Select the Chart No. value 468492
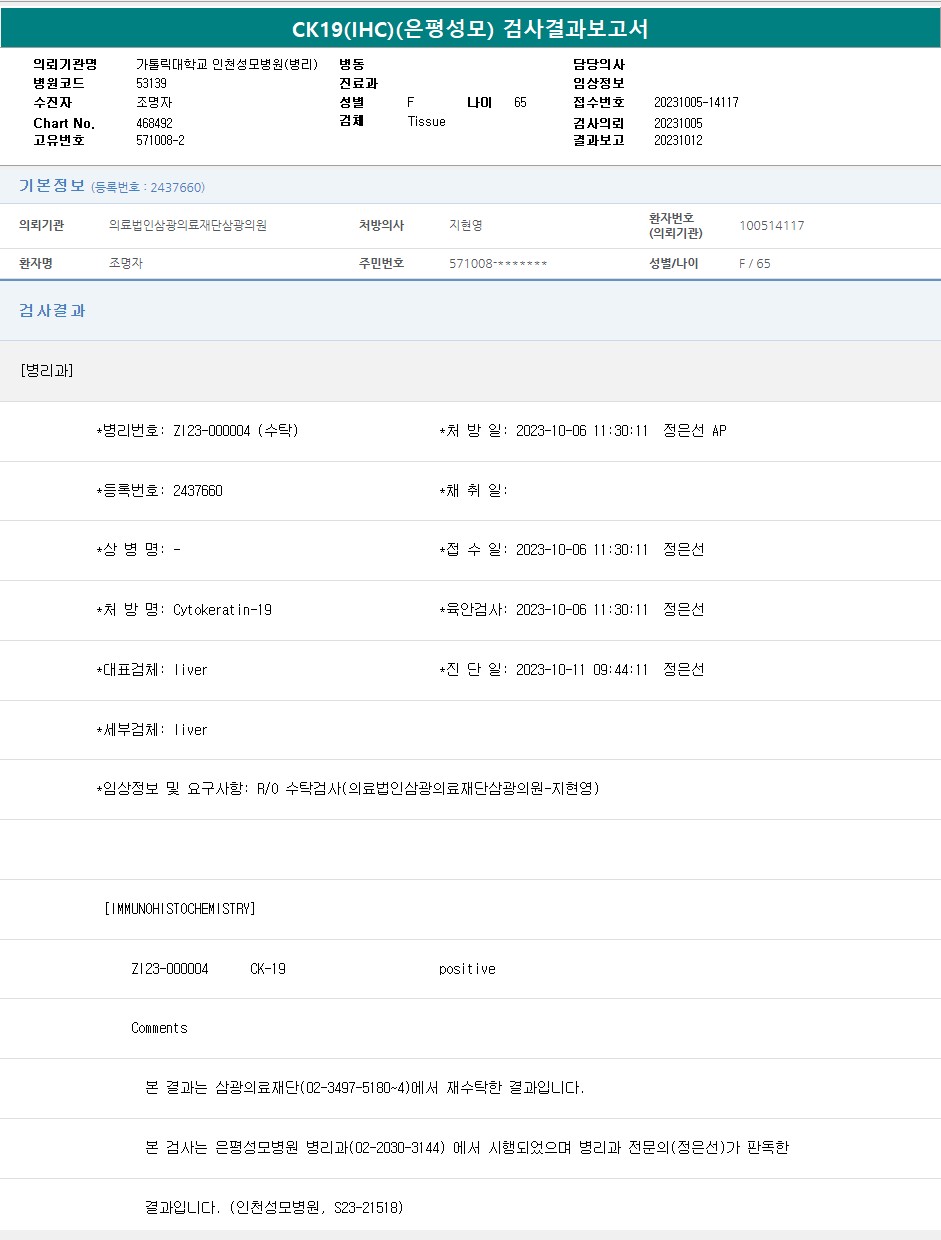 [x=154, y=123]
